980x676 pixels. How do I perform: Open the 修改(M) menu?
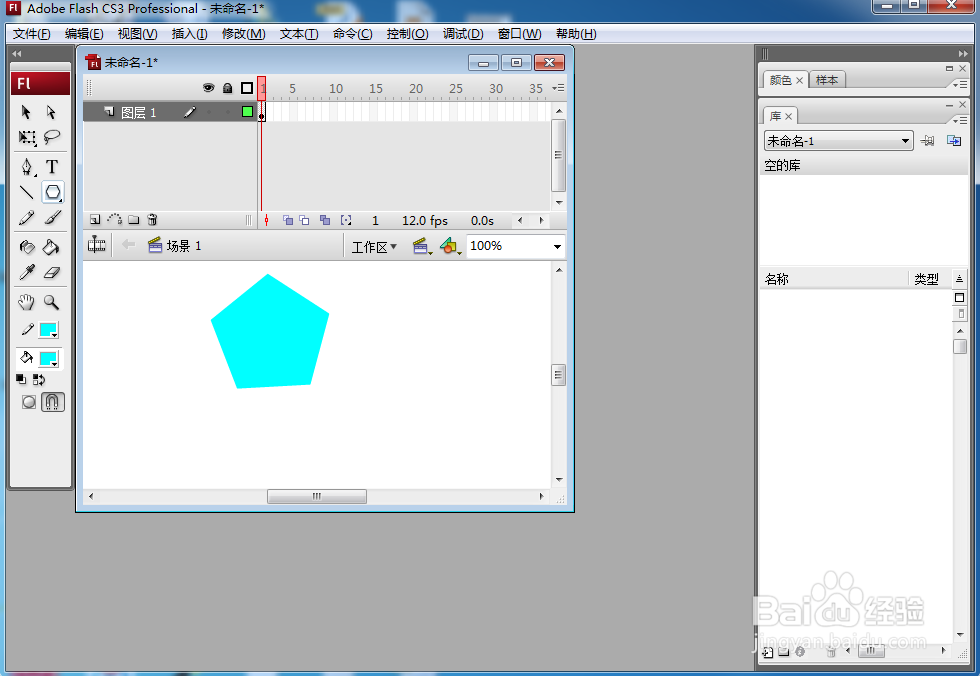point(244,34)
